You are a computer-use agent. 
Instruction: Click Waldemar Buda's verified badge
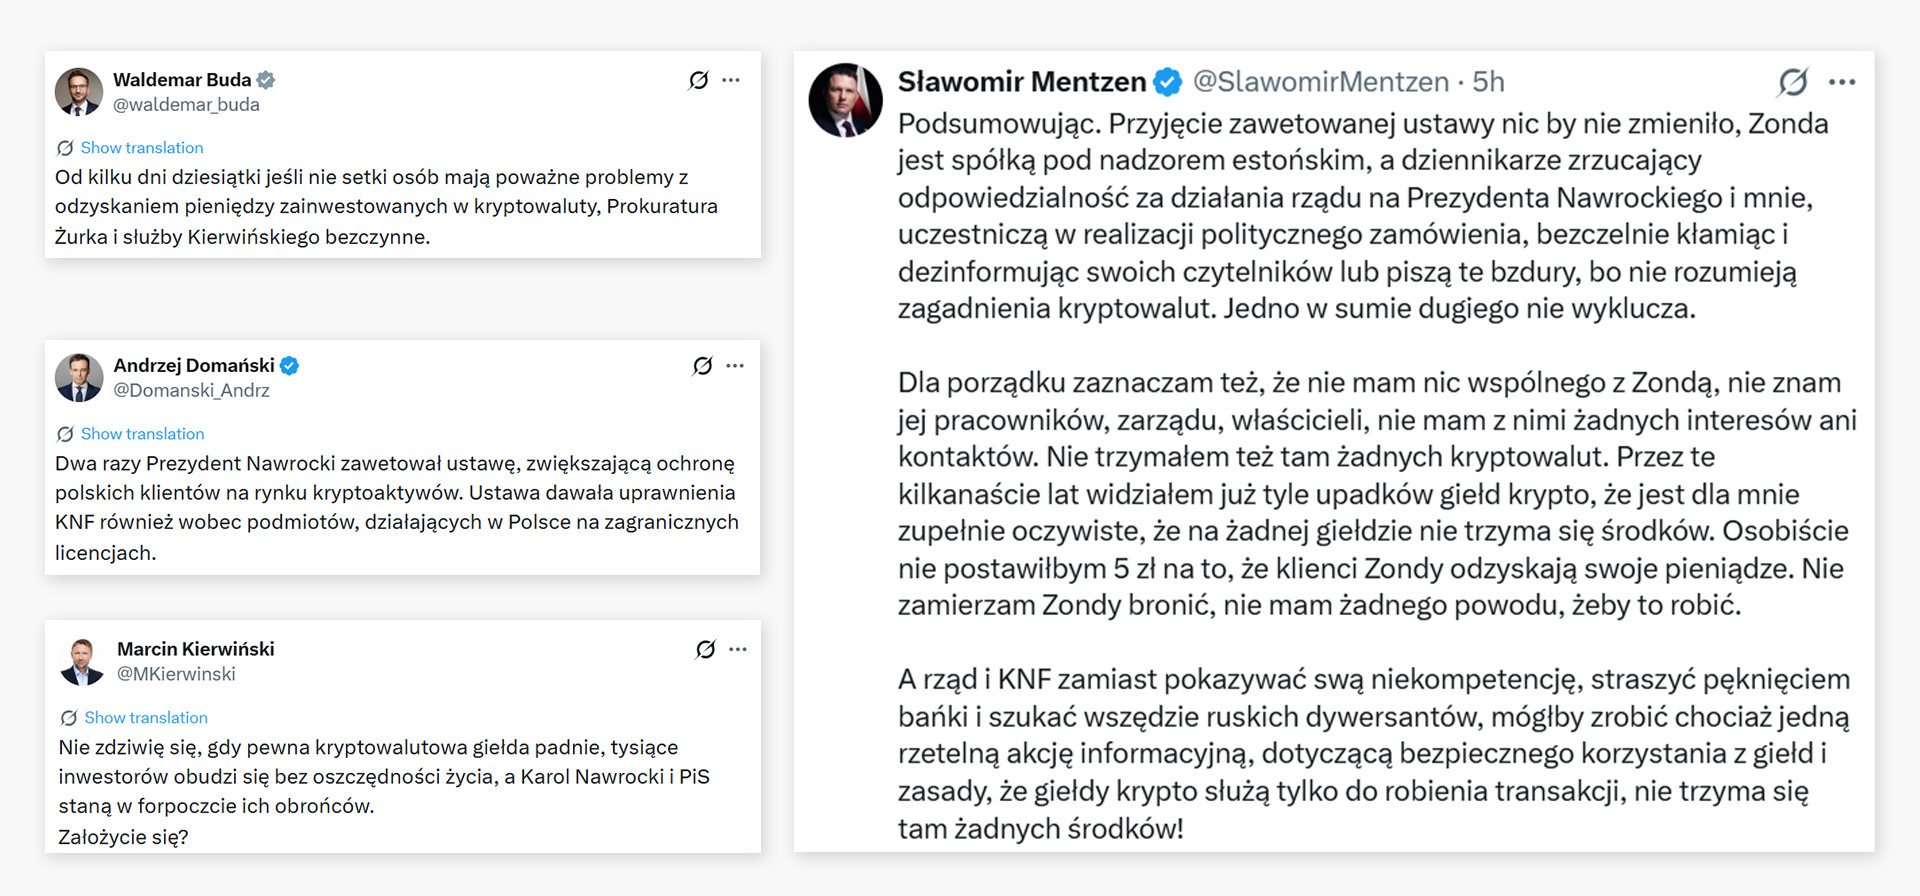coord(265,79)
